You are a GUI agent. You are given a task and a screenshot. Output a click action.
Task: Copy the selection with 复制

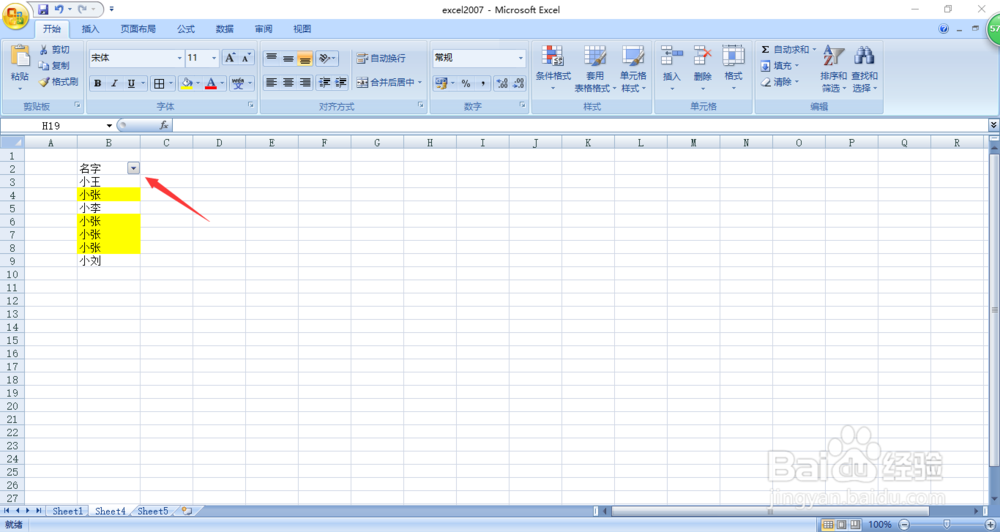[54, 66]
